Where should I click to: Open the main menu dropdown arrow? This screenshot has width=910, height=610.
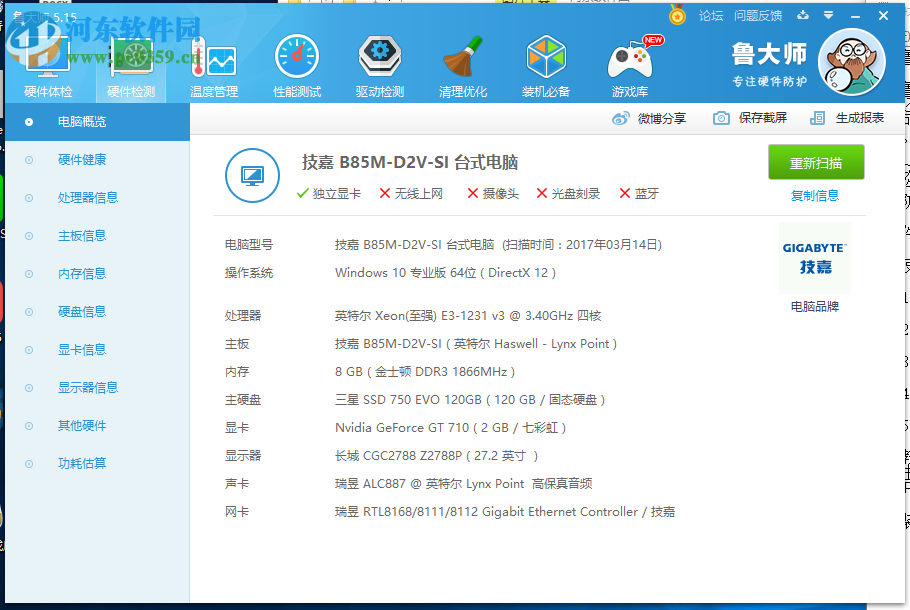(x=826, y=15)
